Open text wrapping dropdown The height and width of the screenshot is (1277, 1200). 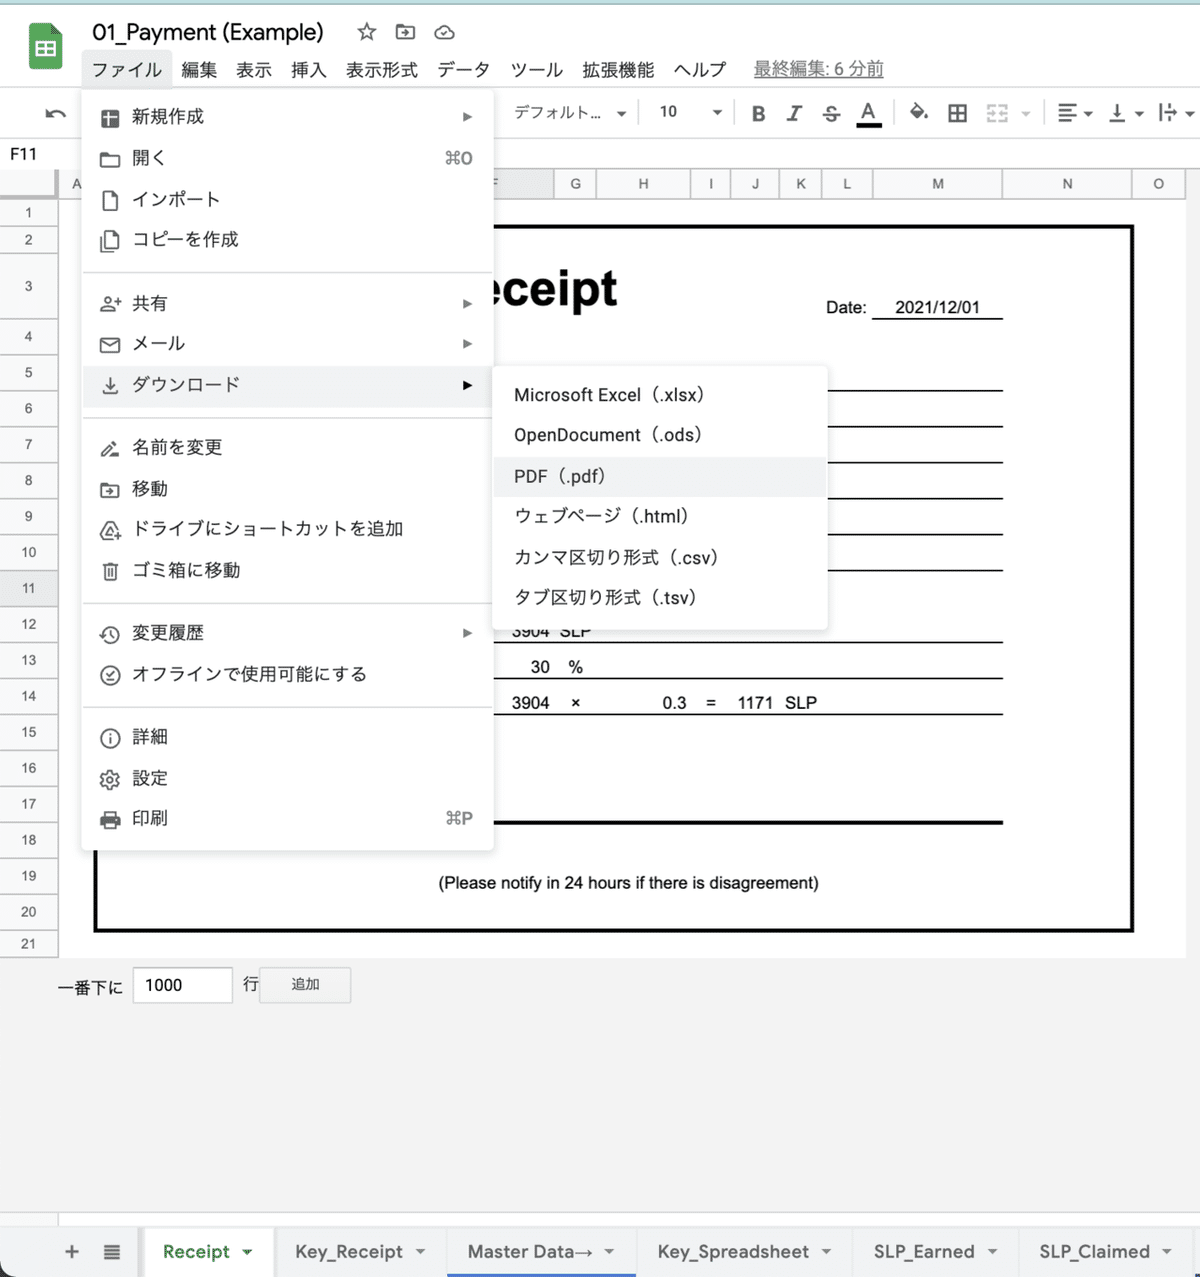1176,113
